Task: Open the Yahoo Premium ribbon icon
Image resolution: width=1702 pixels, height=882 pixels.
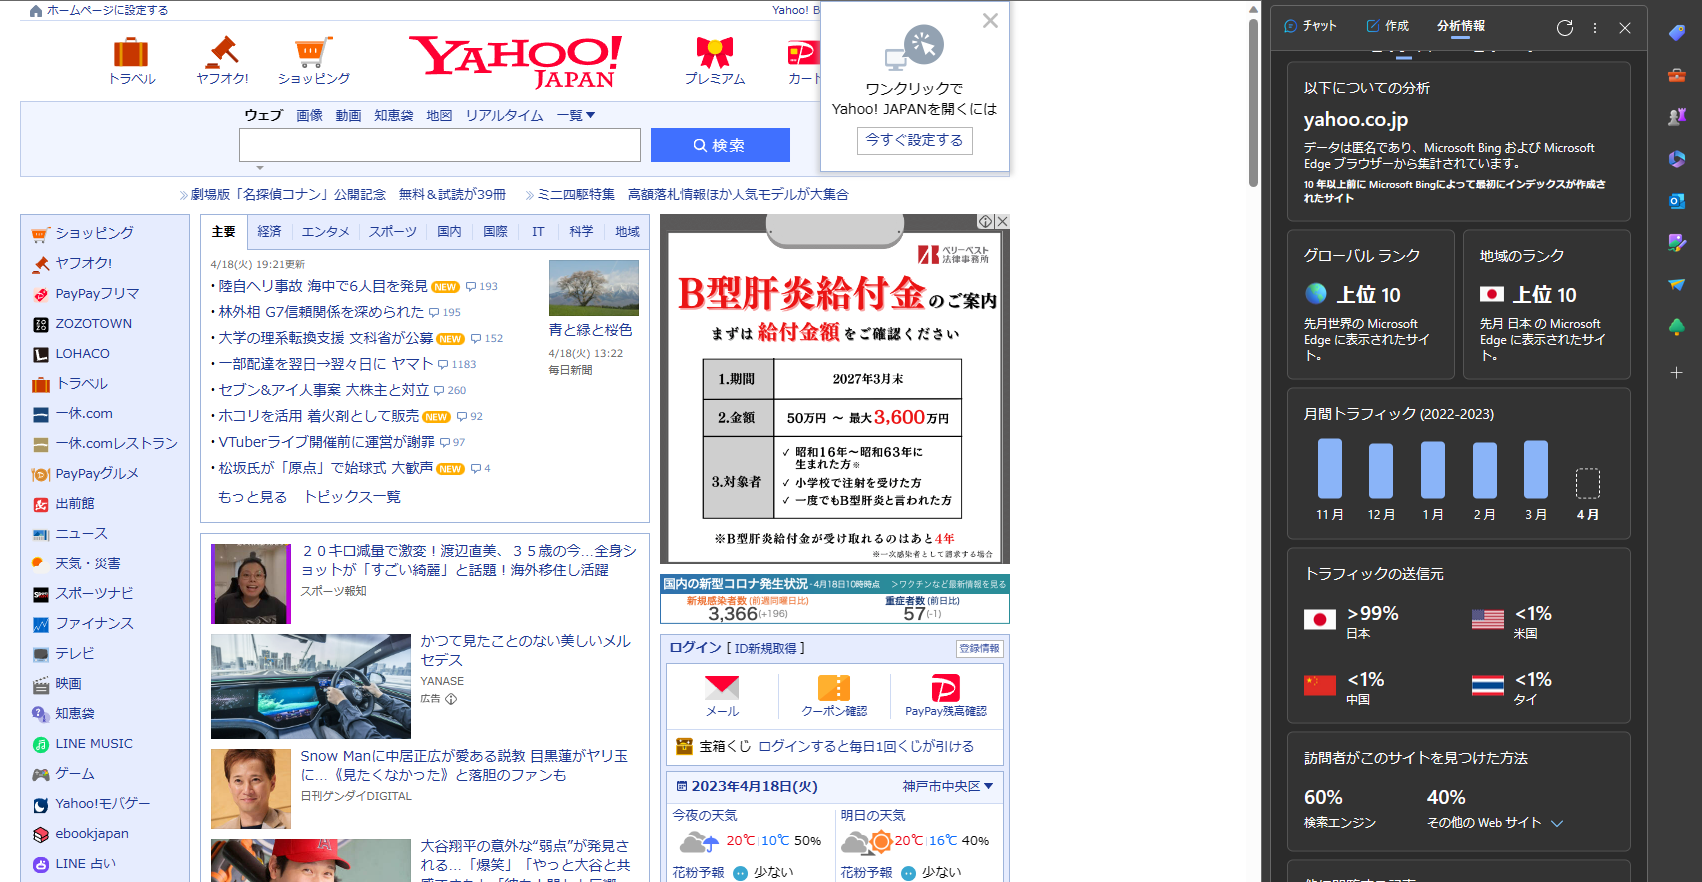Action: click(x=714, y=52)
